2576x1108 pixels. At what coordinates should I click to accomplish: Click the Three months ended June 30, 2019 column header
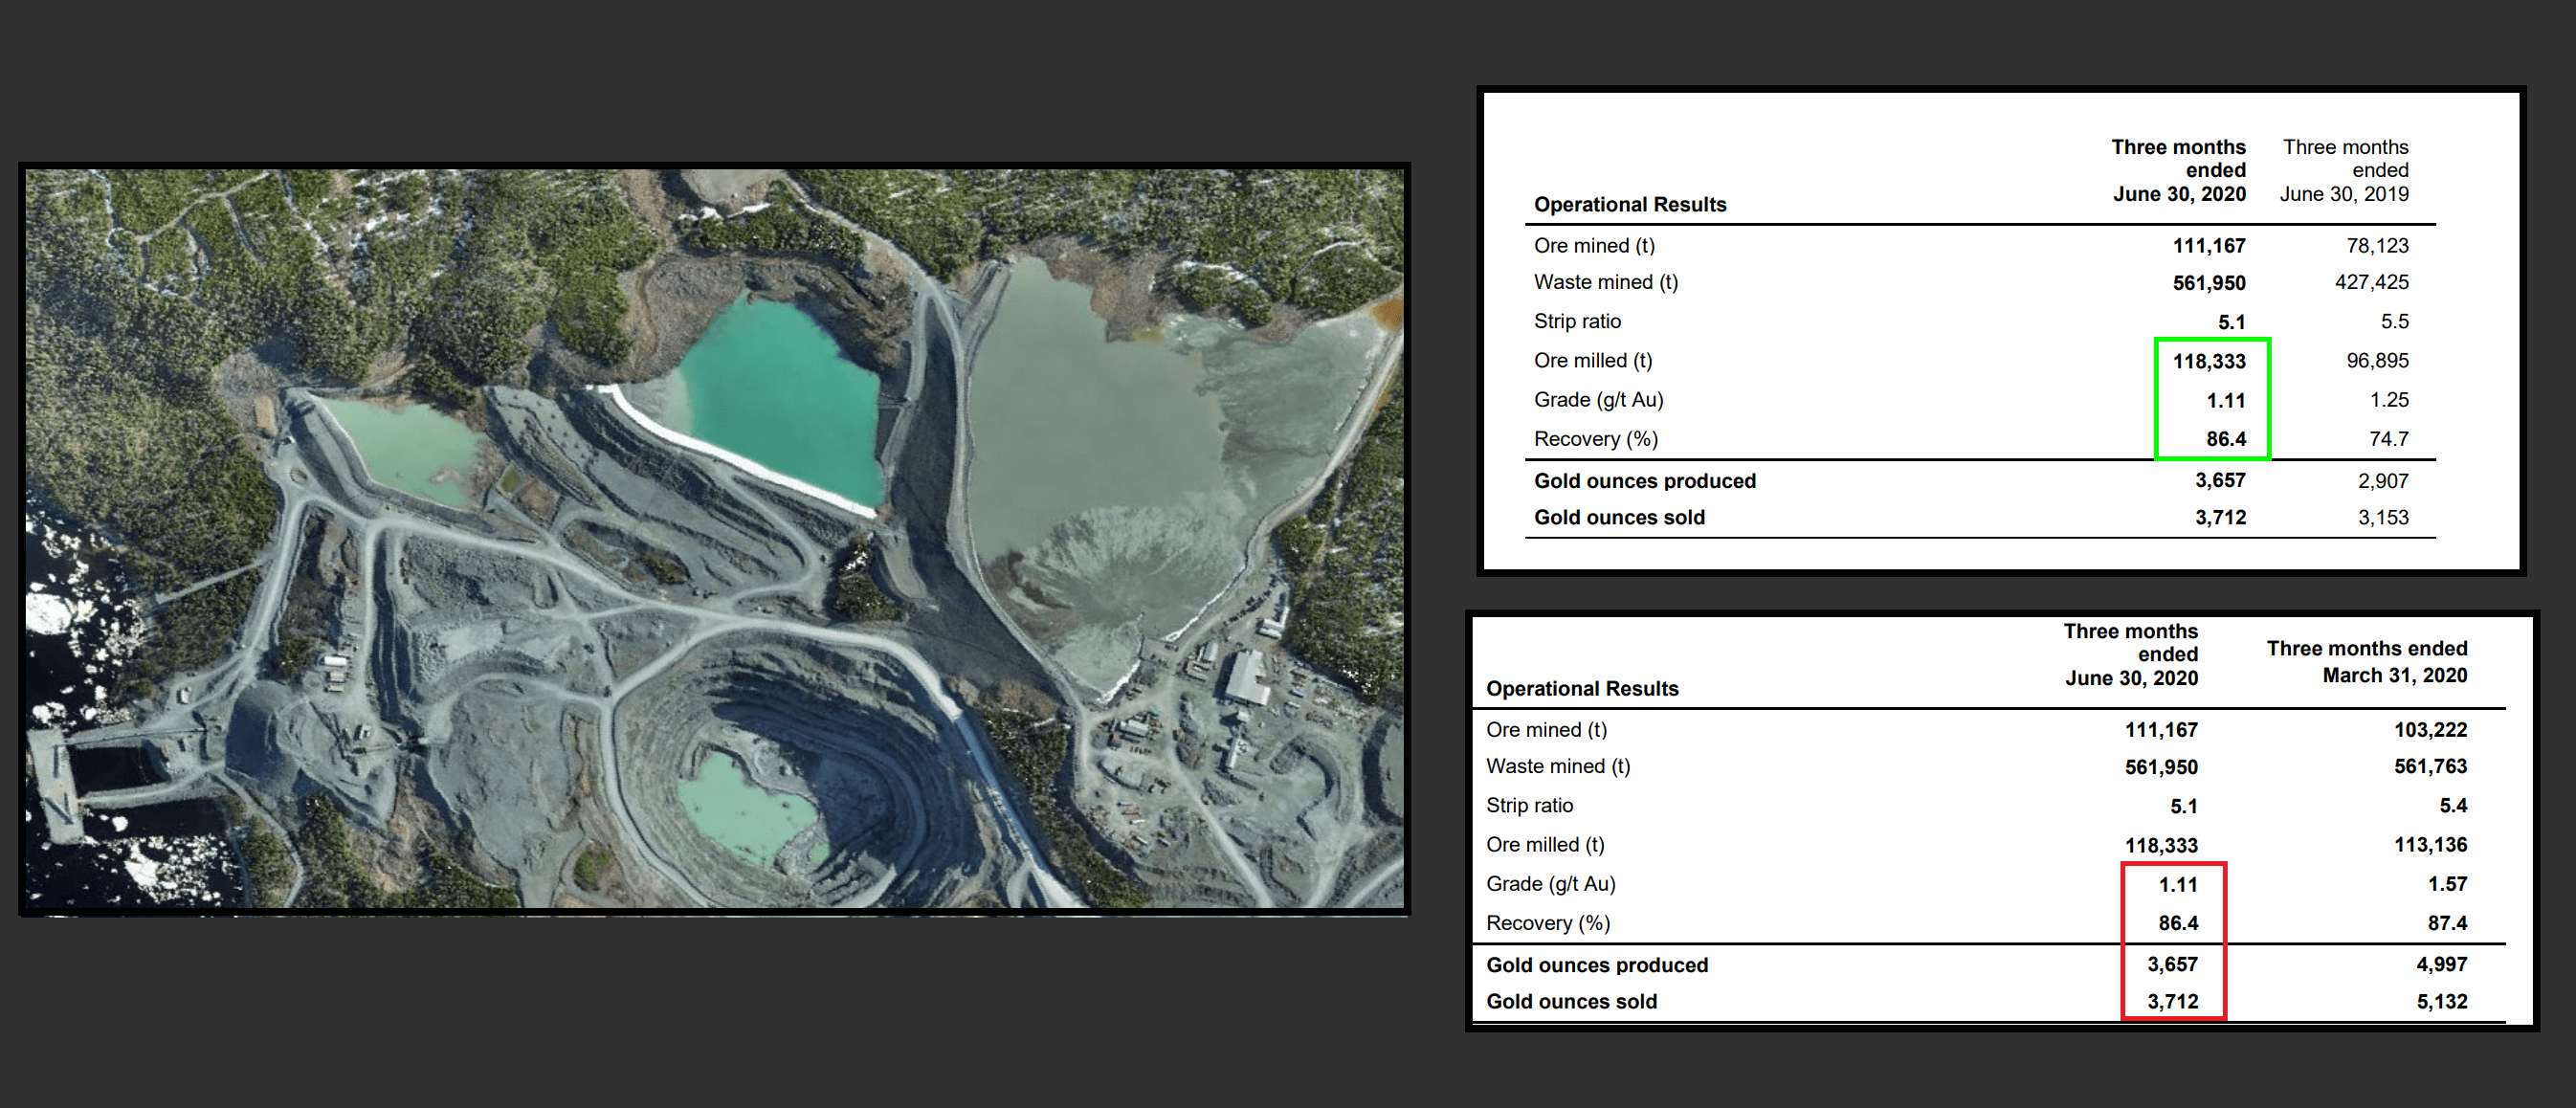[x=2344, y=170]
